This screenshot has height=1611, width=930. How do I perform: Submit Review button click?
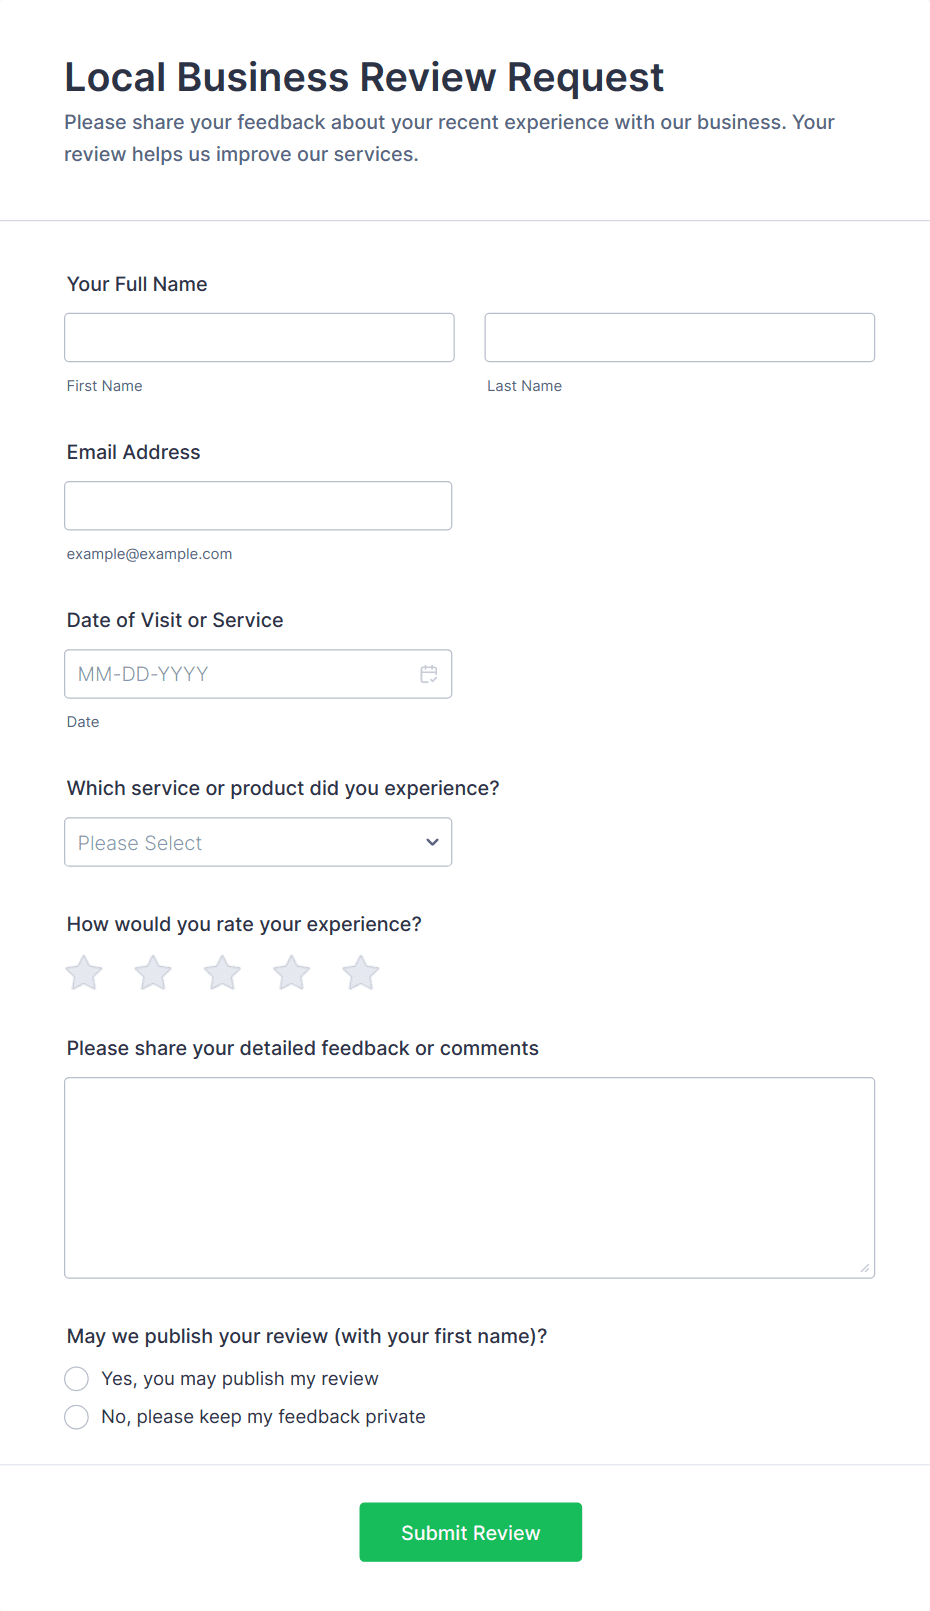(x=471, y=1532)
